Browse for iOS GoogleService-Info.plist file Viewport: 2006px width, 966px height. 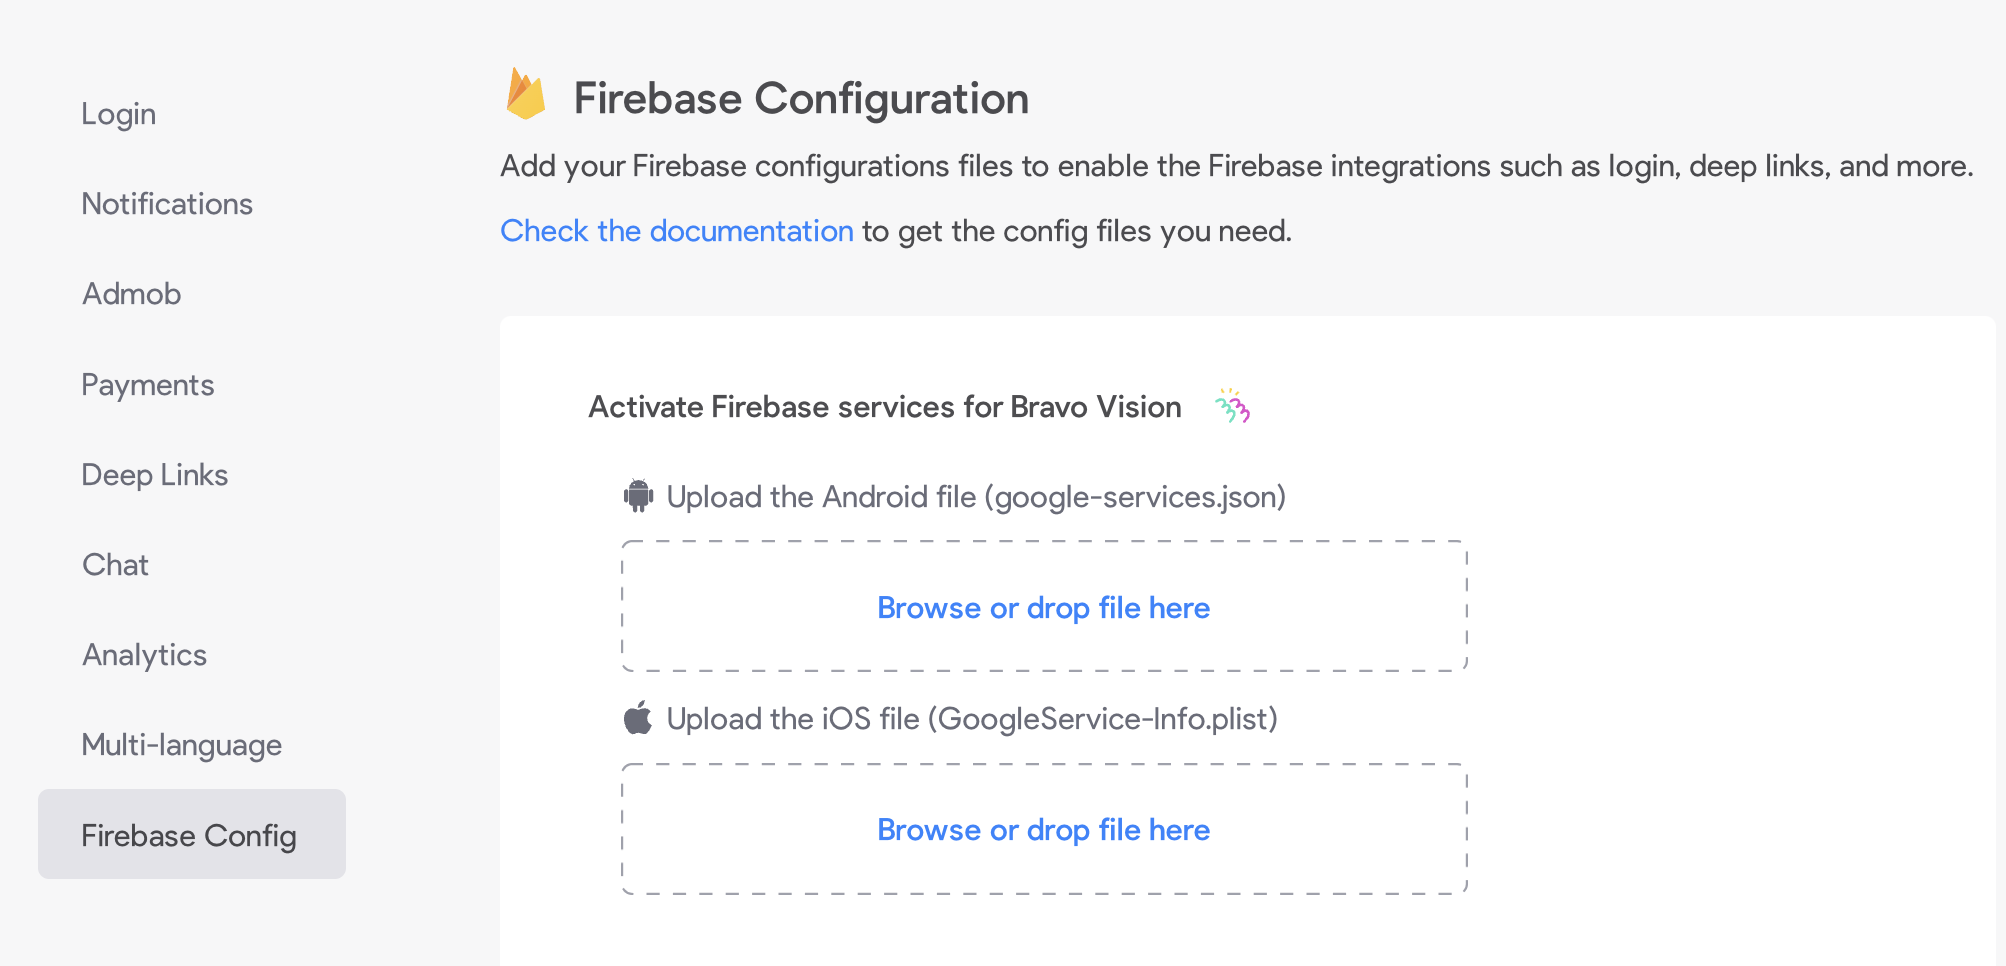coord(1043,830)
